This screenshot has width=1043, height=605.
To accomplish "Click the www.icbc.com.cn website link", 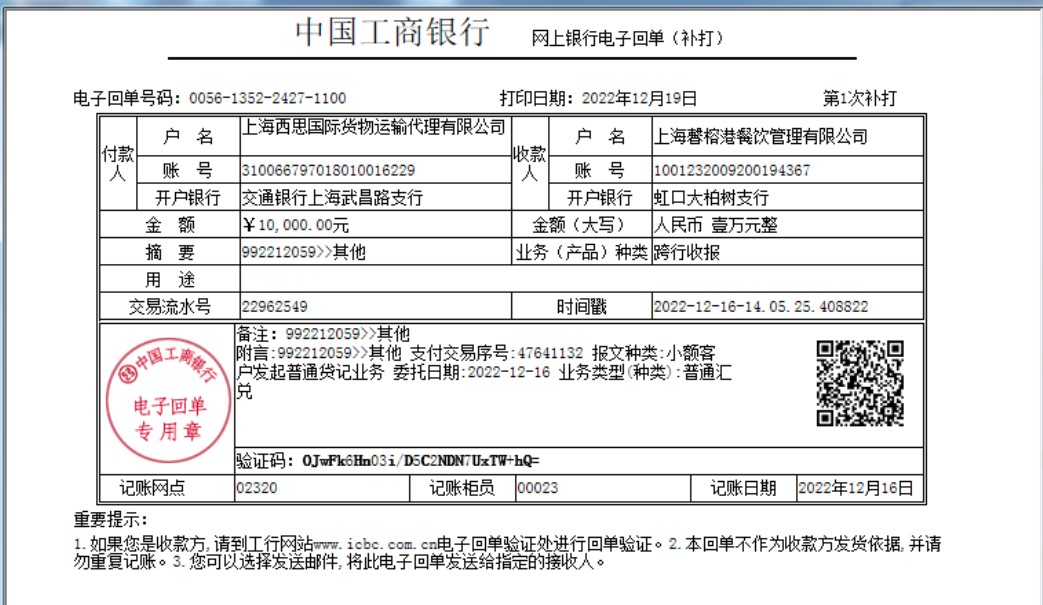I will tap(375, 545).
